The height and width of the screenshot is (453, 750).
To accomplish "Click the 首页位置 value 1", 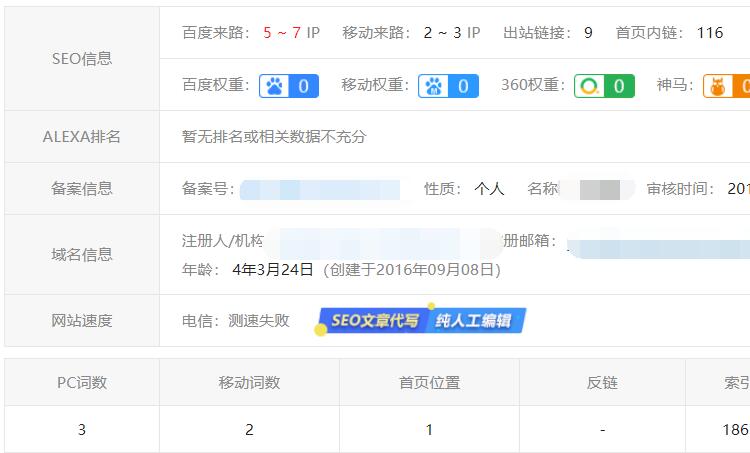I will [429, 430].
